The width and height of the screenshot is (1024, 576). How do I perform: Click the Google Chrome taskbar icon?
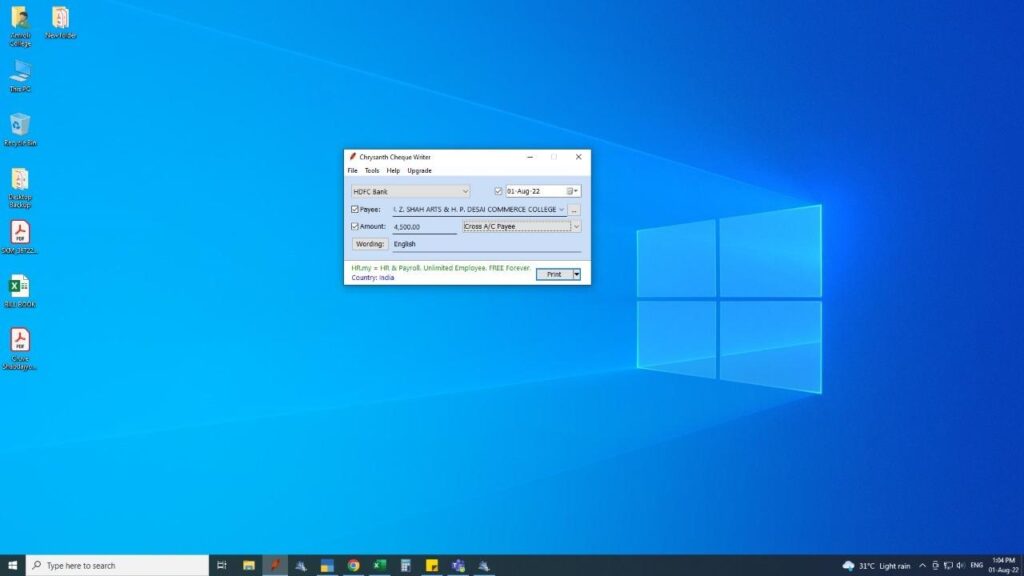[x=353, y=565]
